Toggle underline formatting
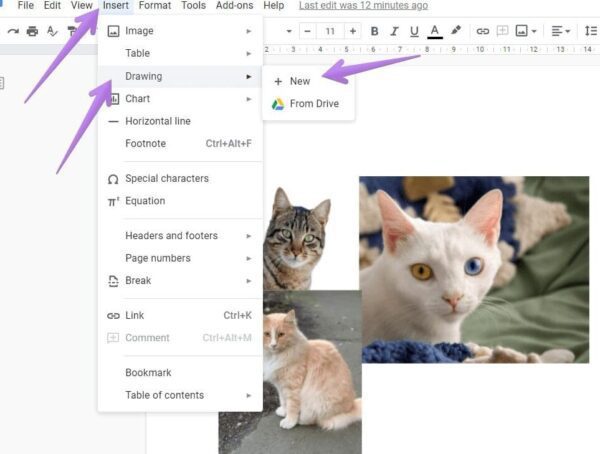600x454 pixels. pyautogui.click(x=413, y=31)
